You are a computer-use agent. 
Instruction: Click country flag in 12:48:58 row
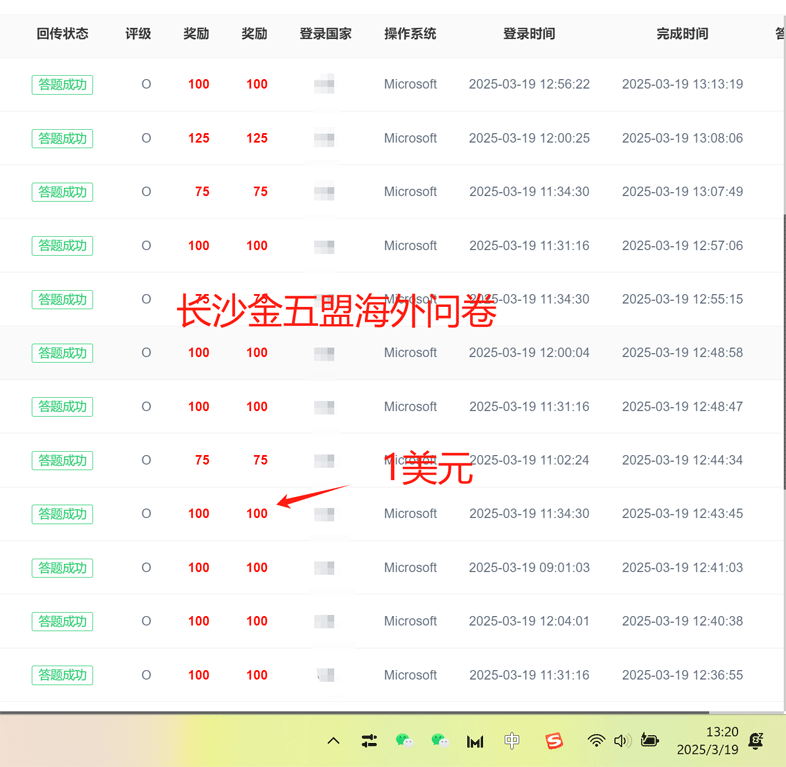tap(324, 353)
